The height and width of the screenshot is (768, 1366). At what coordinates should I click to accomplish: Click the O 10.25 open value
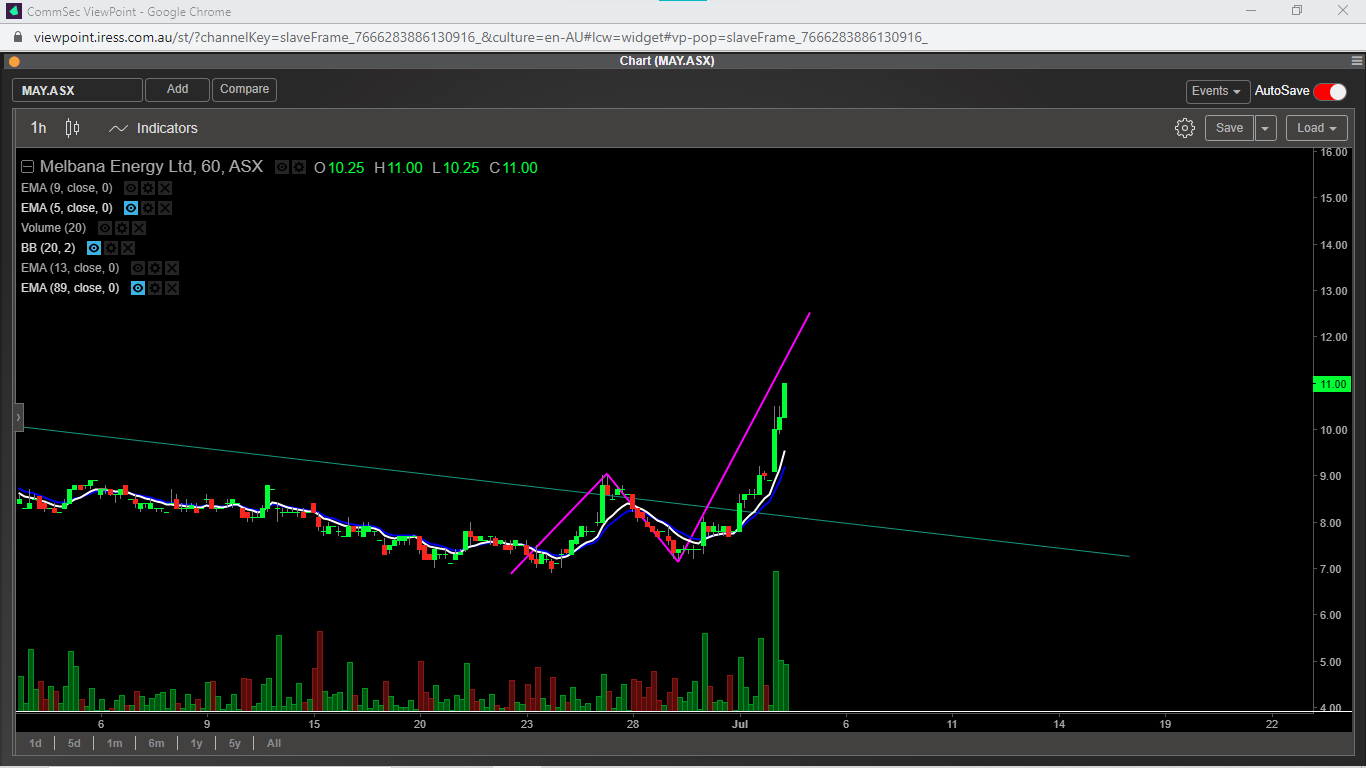(339, 168)
